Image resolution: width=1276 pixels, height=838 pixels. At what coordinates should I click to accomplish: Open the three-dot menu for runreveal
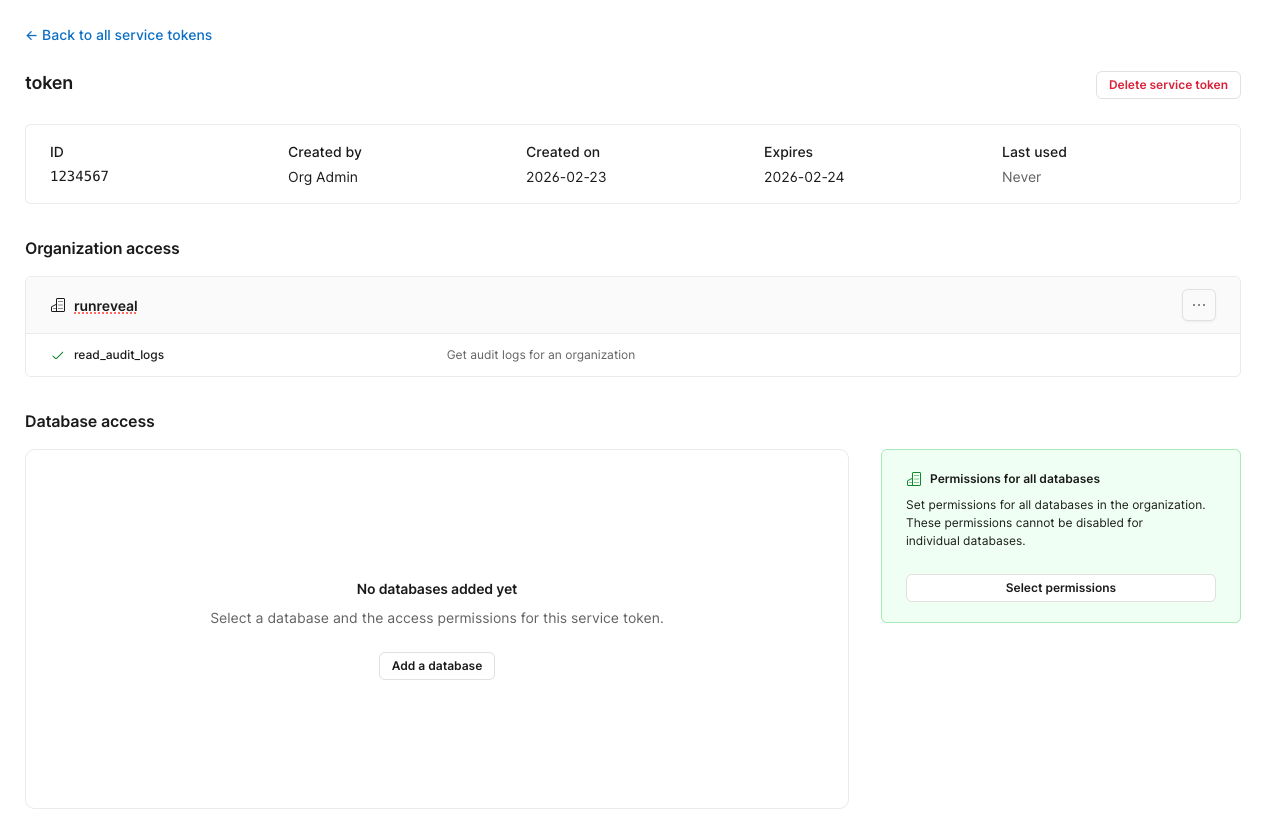(1198, 305)
